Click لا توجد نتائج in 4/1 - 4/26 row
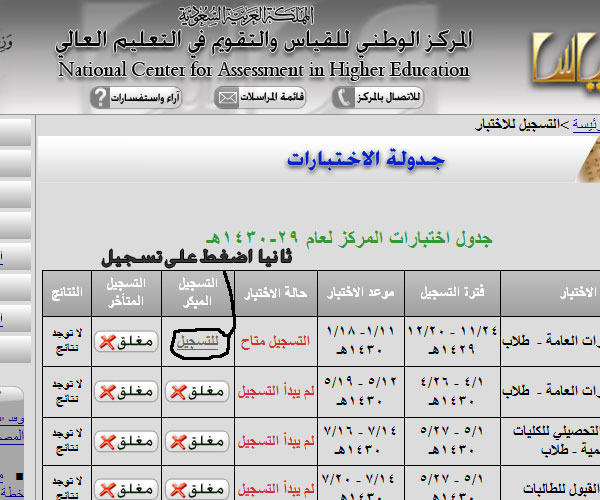 click(67, 391)
